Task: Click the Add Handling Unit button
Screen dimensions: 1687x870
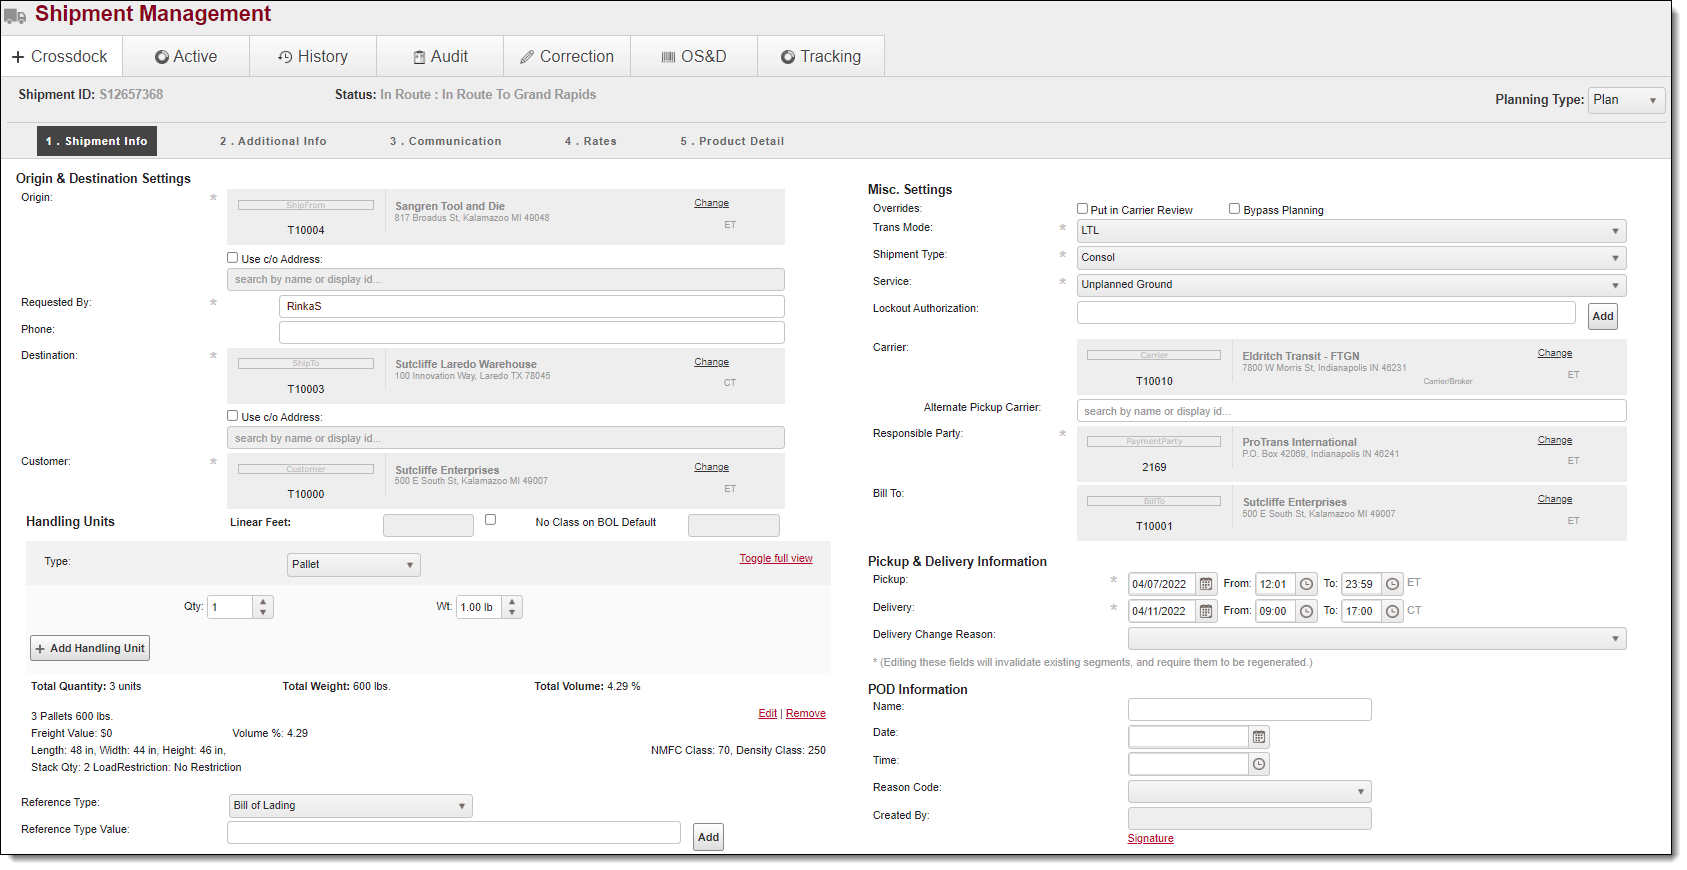Action: [90, 648]
